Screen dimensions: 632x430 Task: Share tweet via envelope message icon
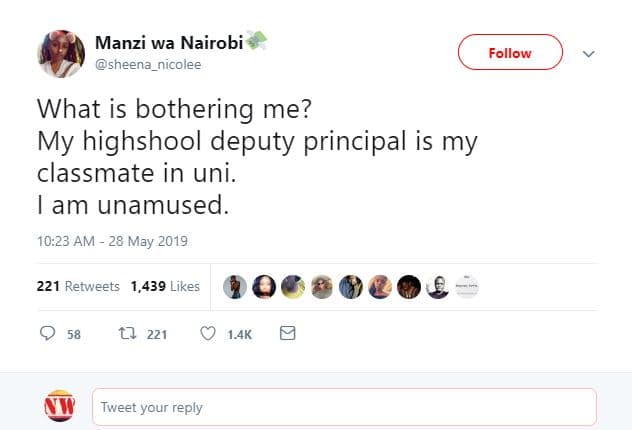287,334
